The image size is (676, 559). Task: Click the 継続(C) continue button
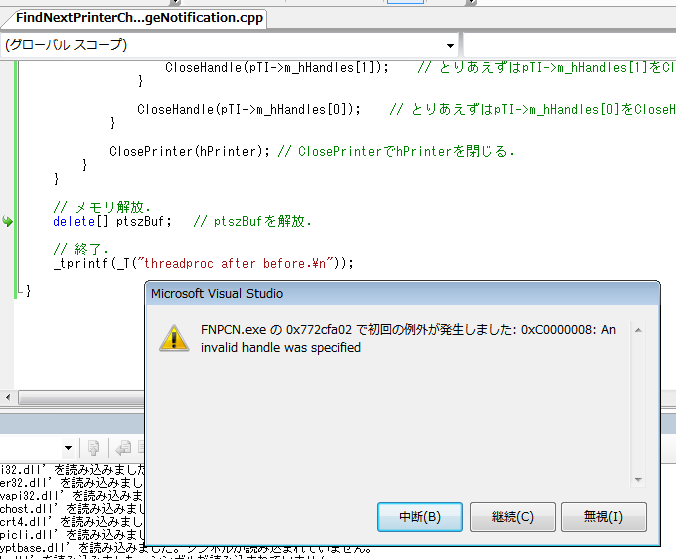[512, 516]
